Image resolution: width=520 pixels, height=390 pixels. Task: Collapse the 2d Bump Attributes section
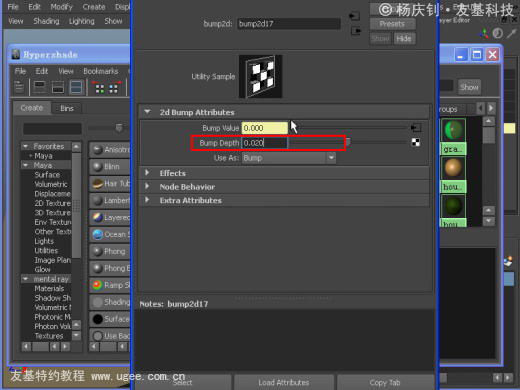coord(147,112)
